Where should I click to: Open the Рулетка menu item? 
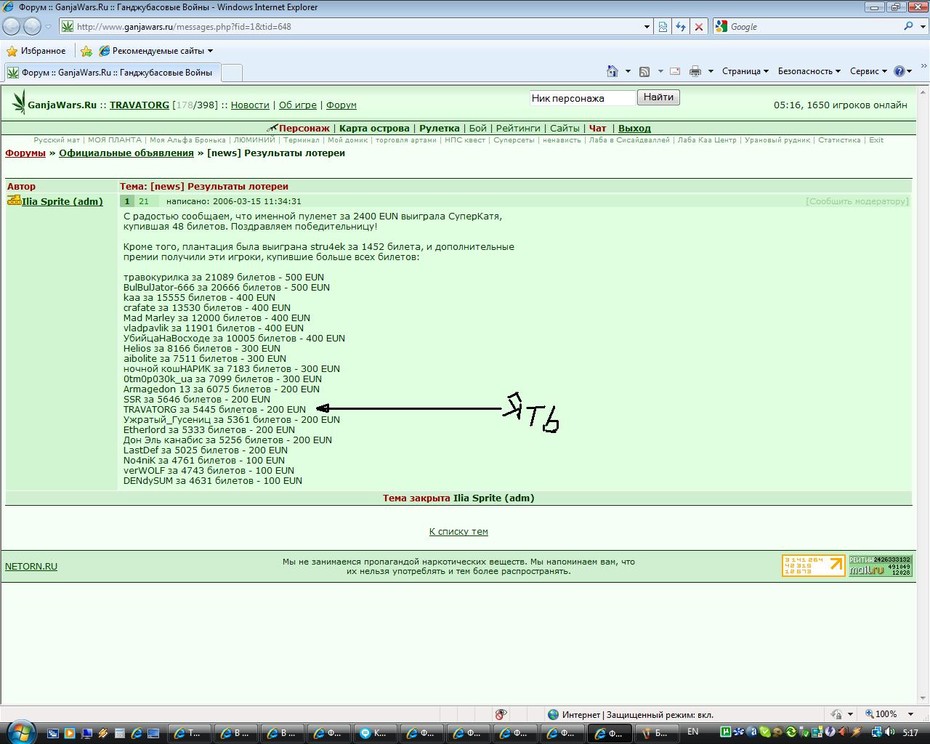439,128
